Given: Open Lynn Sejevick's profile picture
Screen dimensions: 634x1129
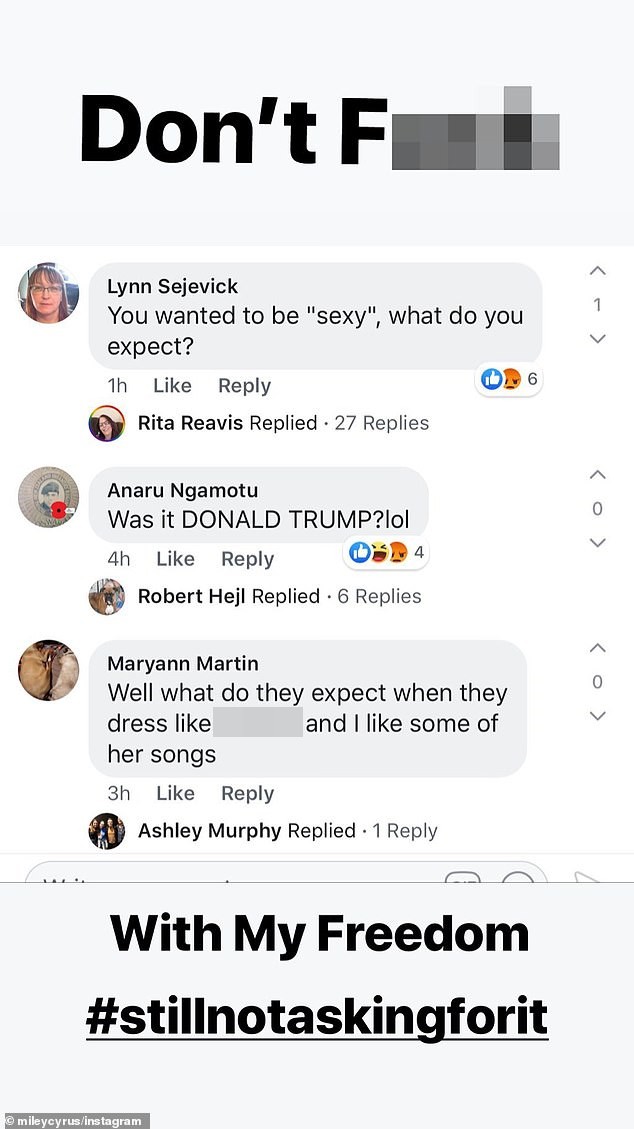Looking at the screenshot, I should click(x=48, y=292).
